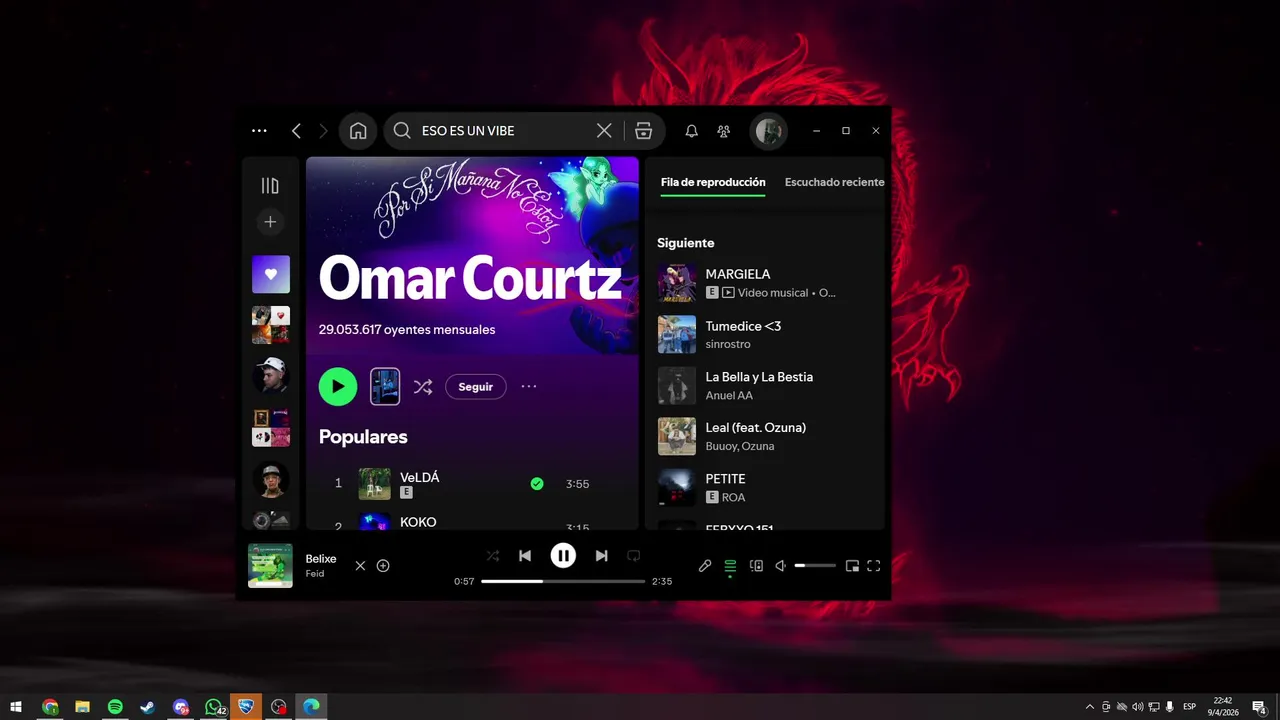
Task: Show hidden system tray icons
Action: click(1090, 707)
